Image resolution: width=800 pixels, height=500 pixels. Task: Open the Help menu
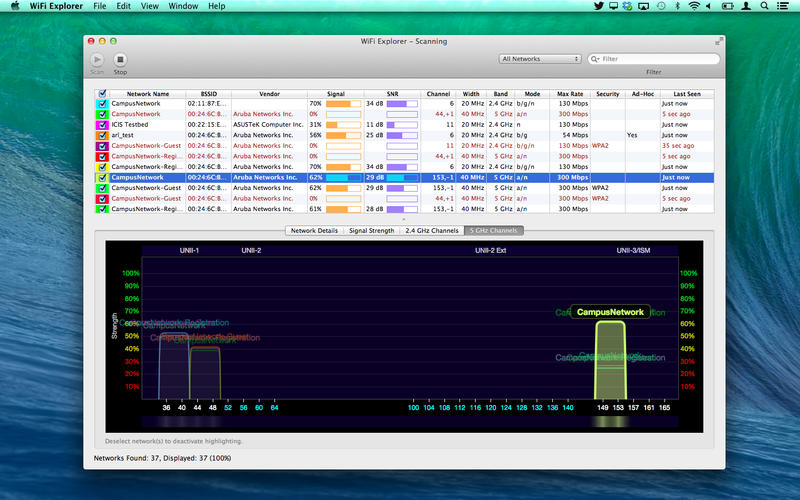(x=216, y=6)
